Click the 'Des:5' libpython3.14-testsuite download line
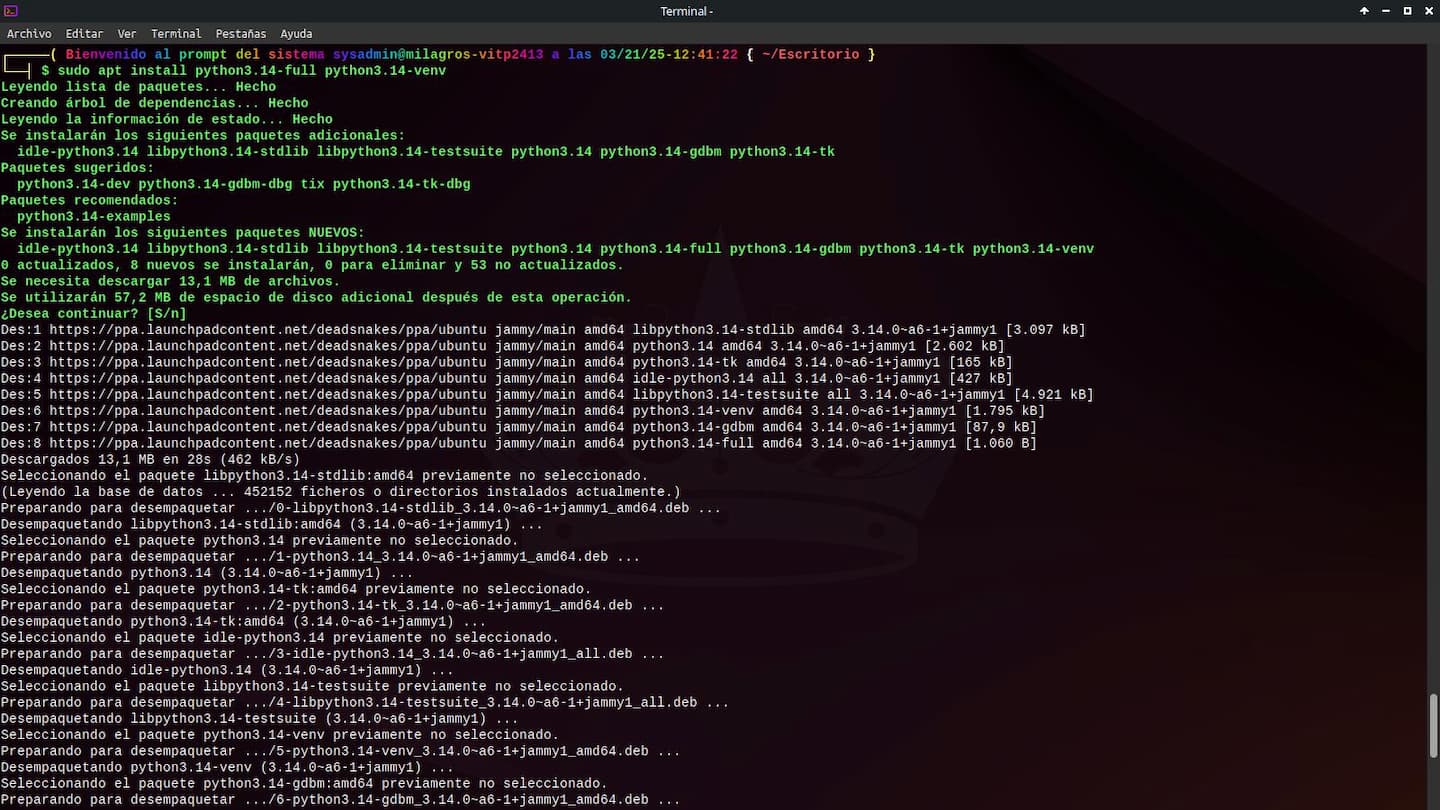Viewport: 1440px width, 810px height. click(547, 394)
